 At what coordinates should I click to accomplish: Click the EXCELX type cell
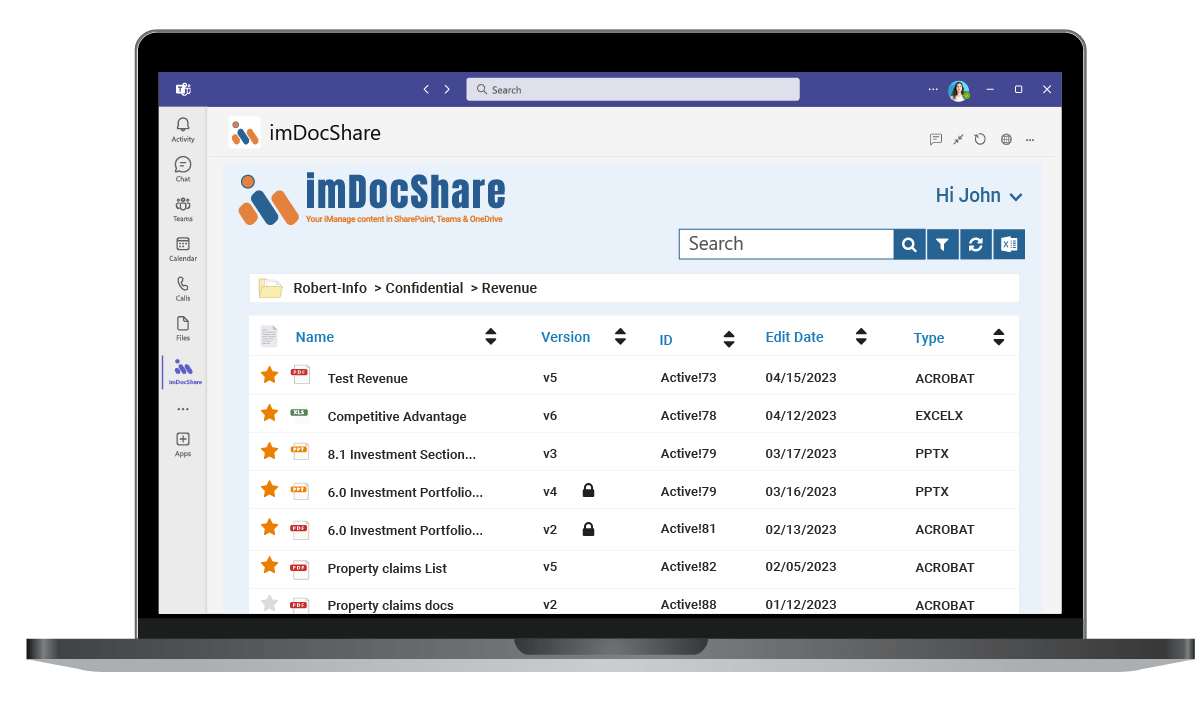pyautogui.click(x=939, y=416)
